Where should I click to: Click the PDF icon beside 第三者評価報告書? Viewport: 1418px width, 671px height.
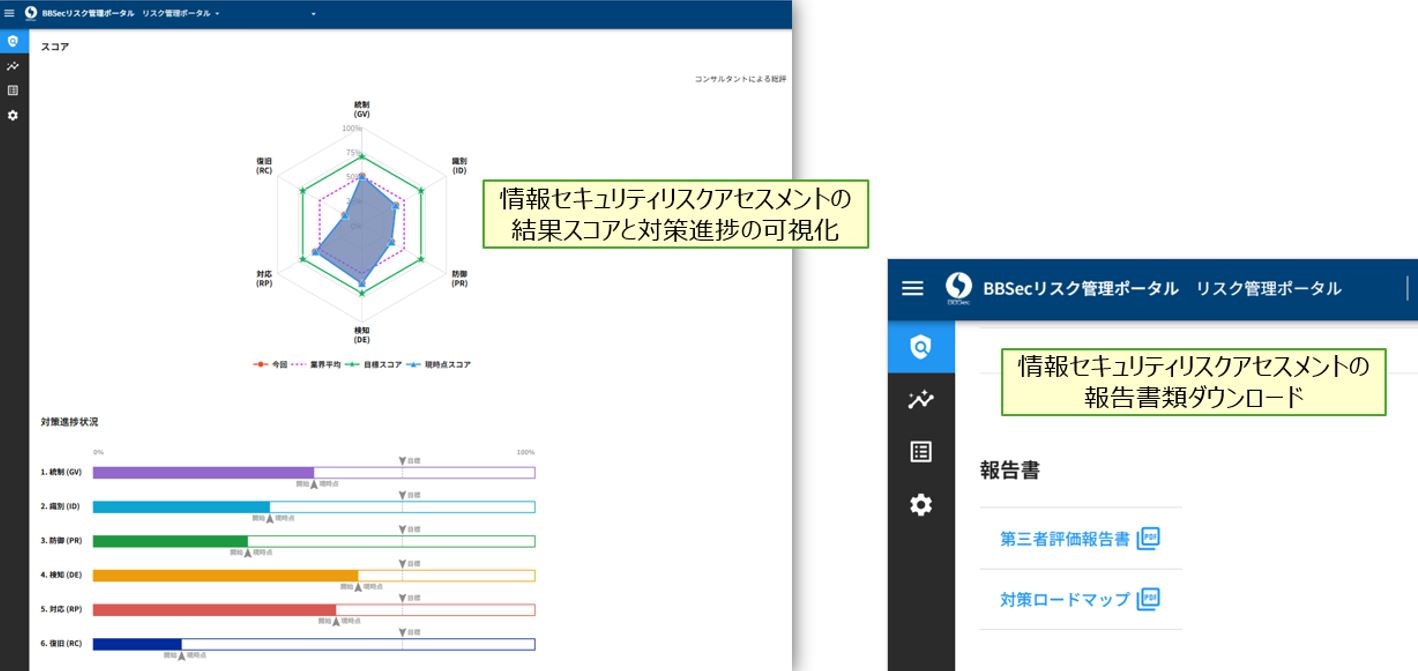pyautogui.click(x=1148, y=539)
